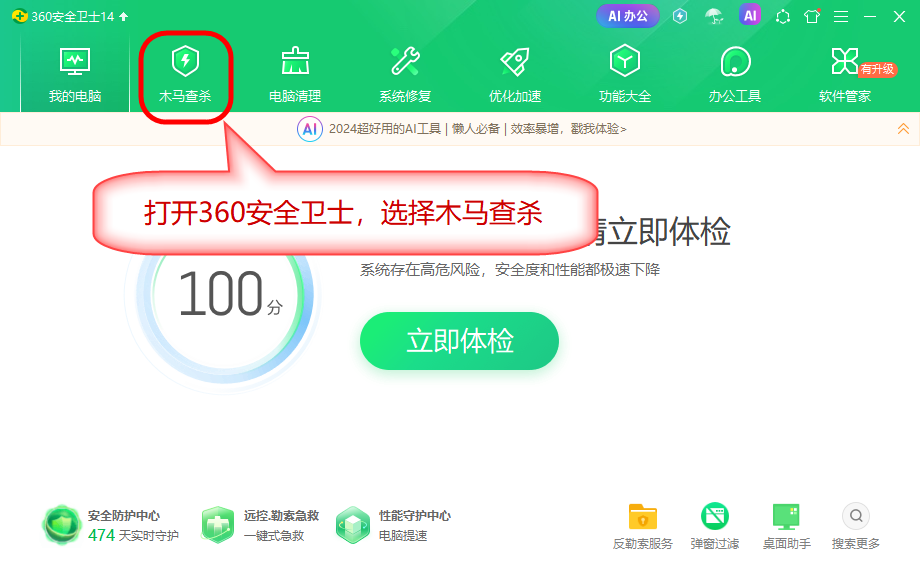This screenshot has width=920, height=580.
Task: Open 办公工具 tab
Action: [735, 75]
